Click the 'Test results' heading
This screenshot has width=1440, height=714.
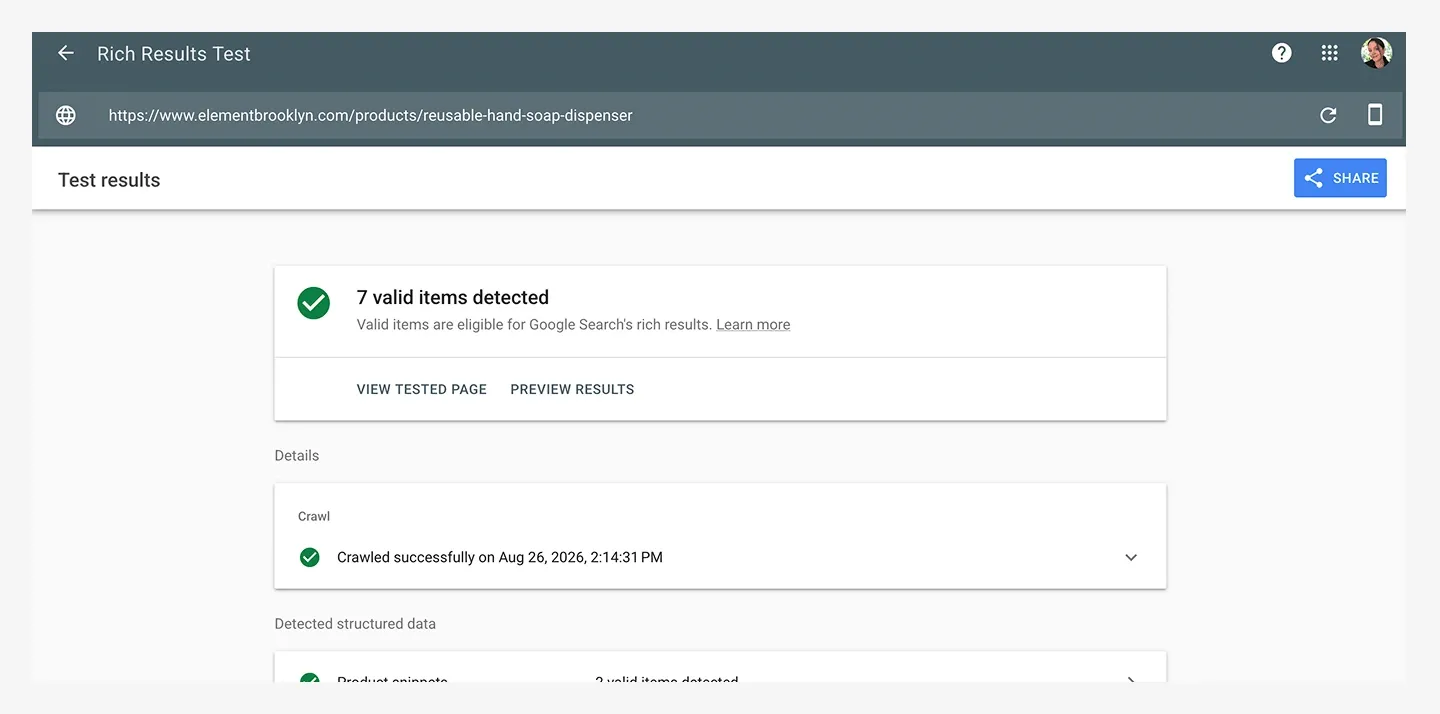coord(109,180)
